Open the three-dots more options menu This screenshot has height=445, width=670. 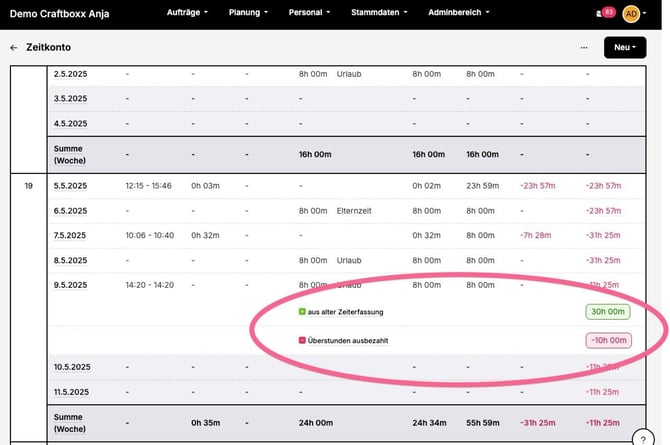(584, 47)
